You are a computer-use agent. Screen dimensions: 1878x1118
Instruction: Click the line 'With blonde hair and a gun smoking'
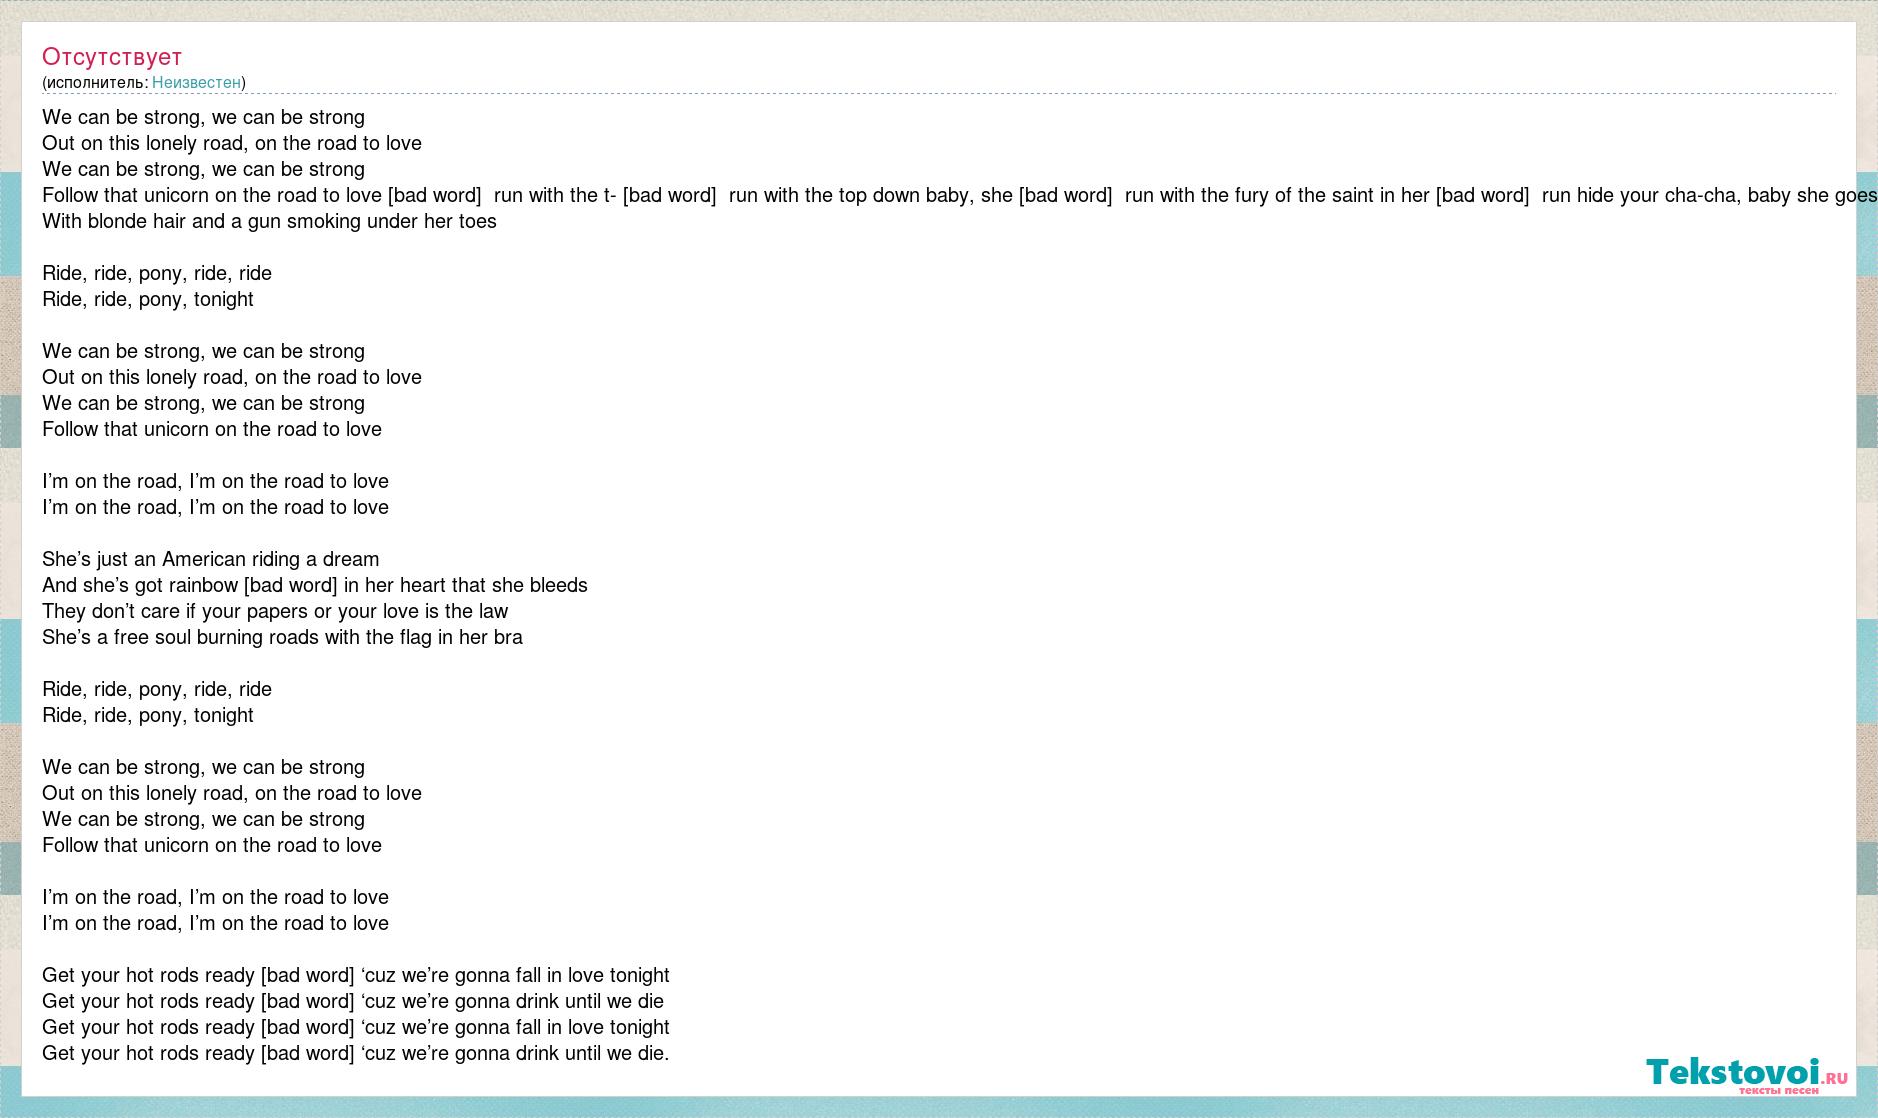click(x=269, y=221)
